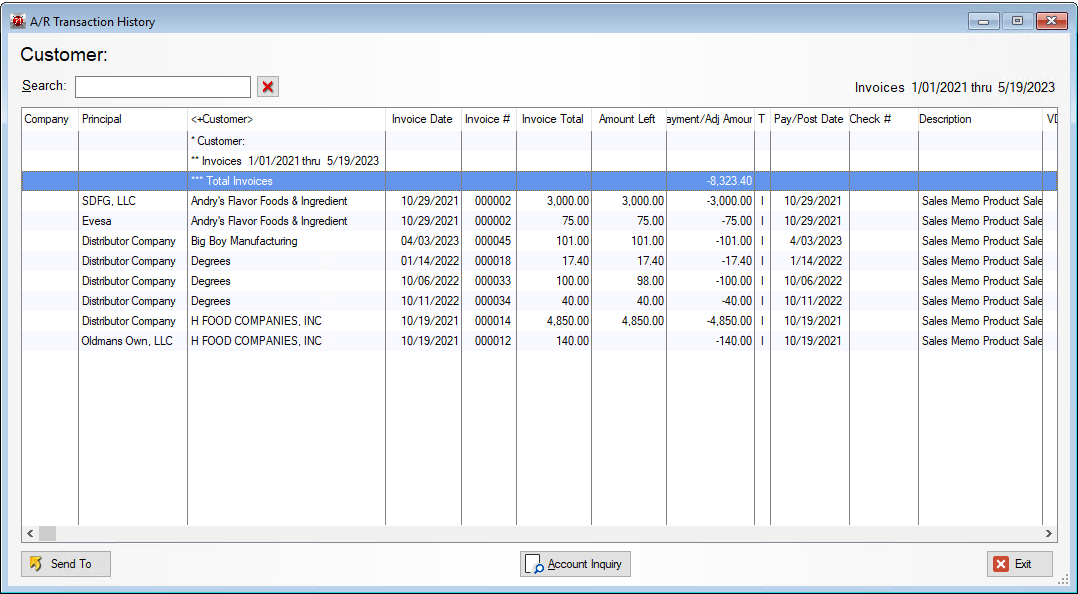Select the Description cell for invoice 000045
The height and width of the screenshot is (594, 1078).
pos(982,241)
